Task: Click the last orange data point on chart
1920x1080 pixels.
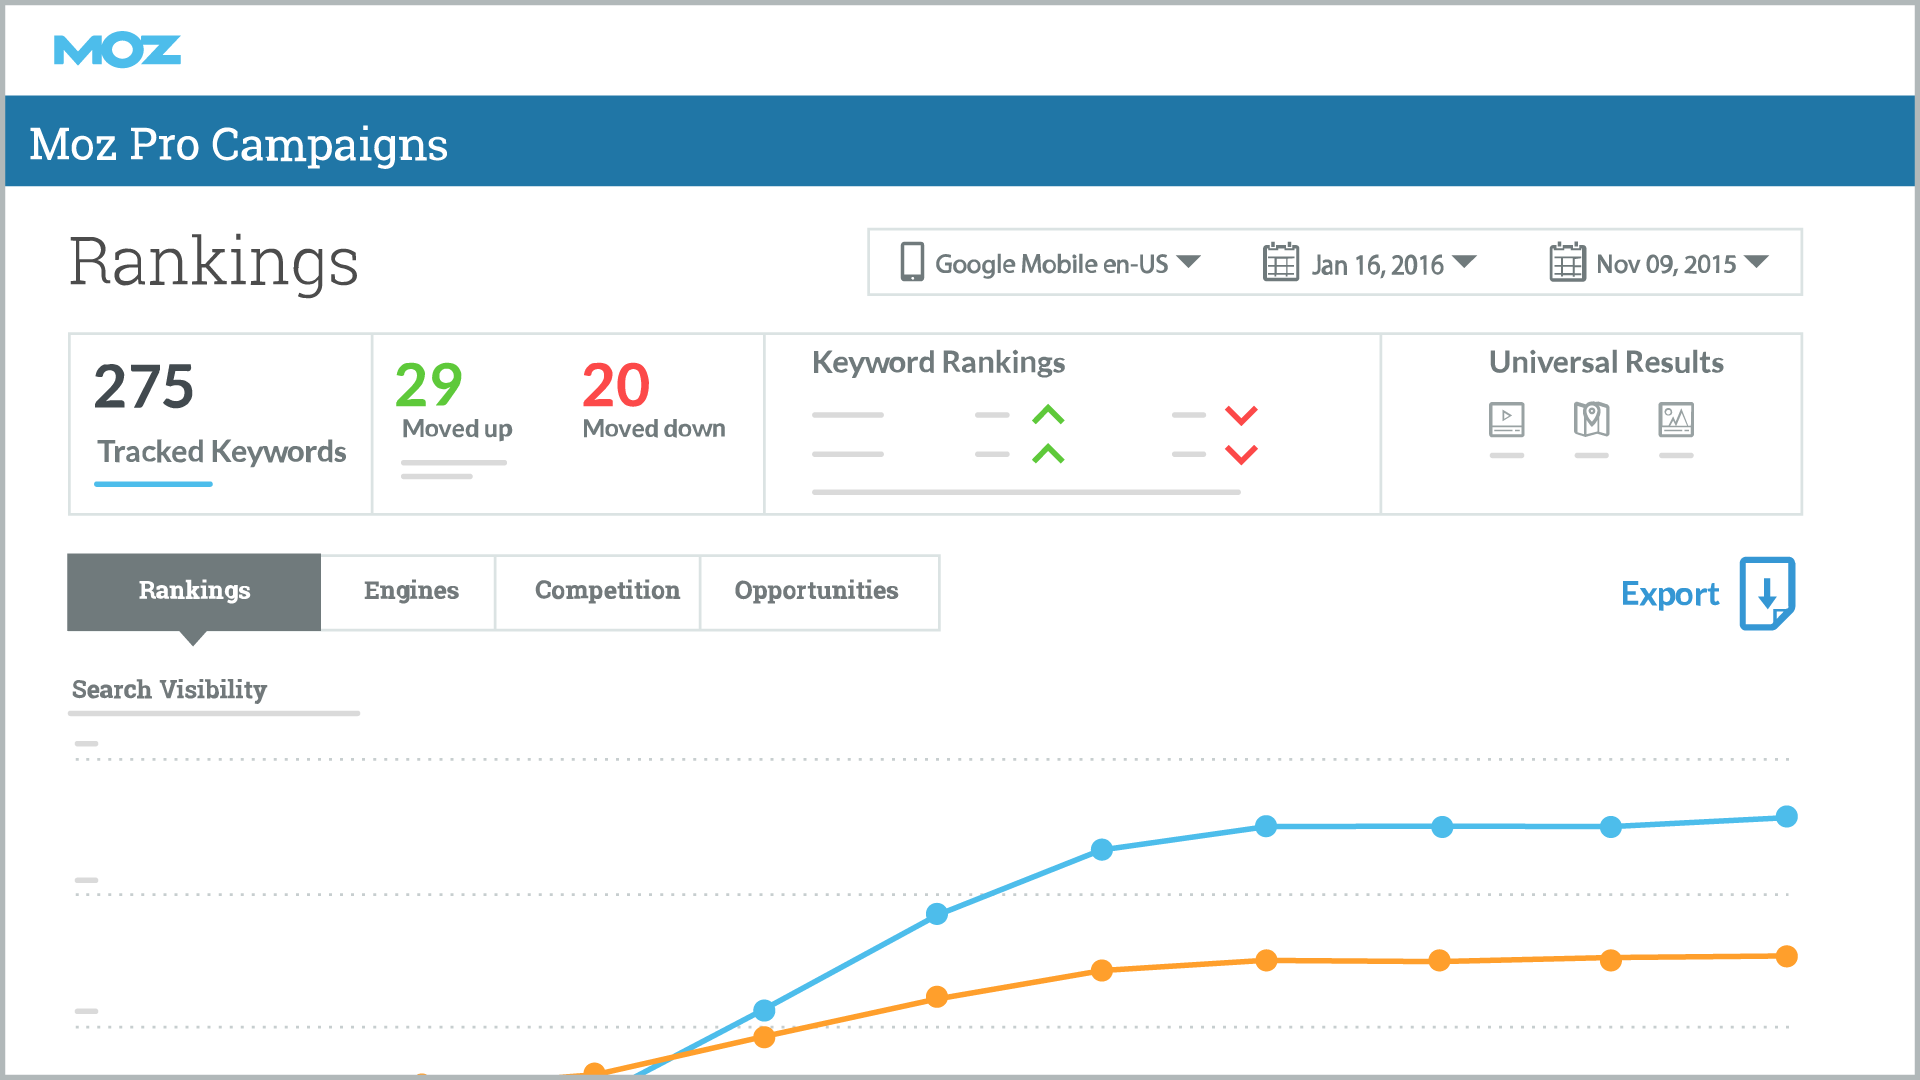Action: (1786, 957)
